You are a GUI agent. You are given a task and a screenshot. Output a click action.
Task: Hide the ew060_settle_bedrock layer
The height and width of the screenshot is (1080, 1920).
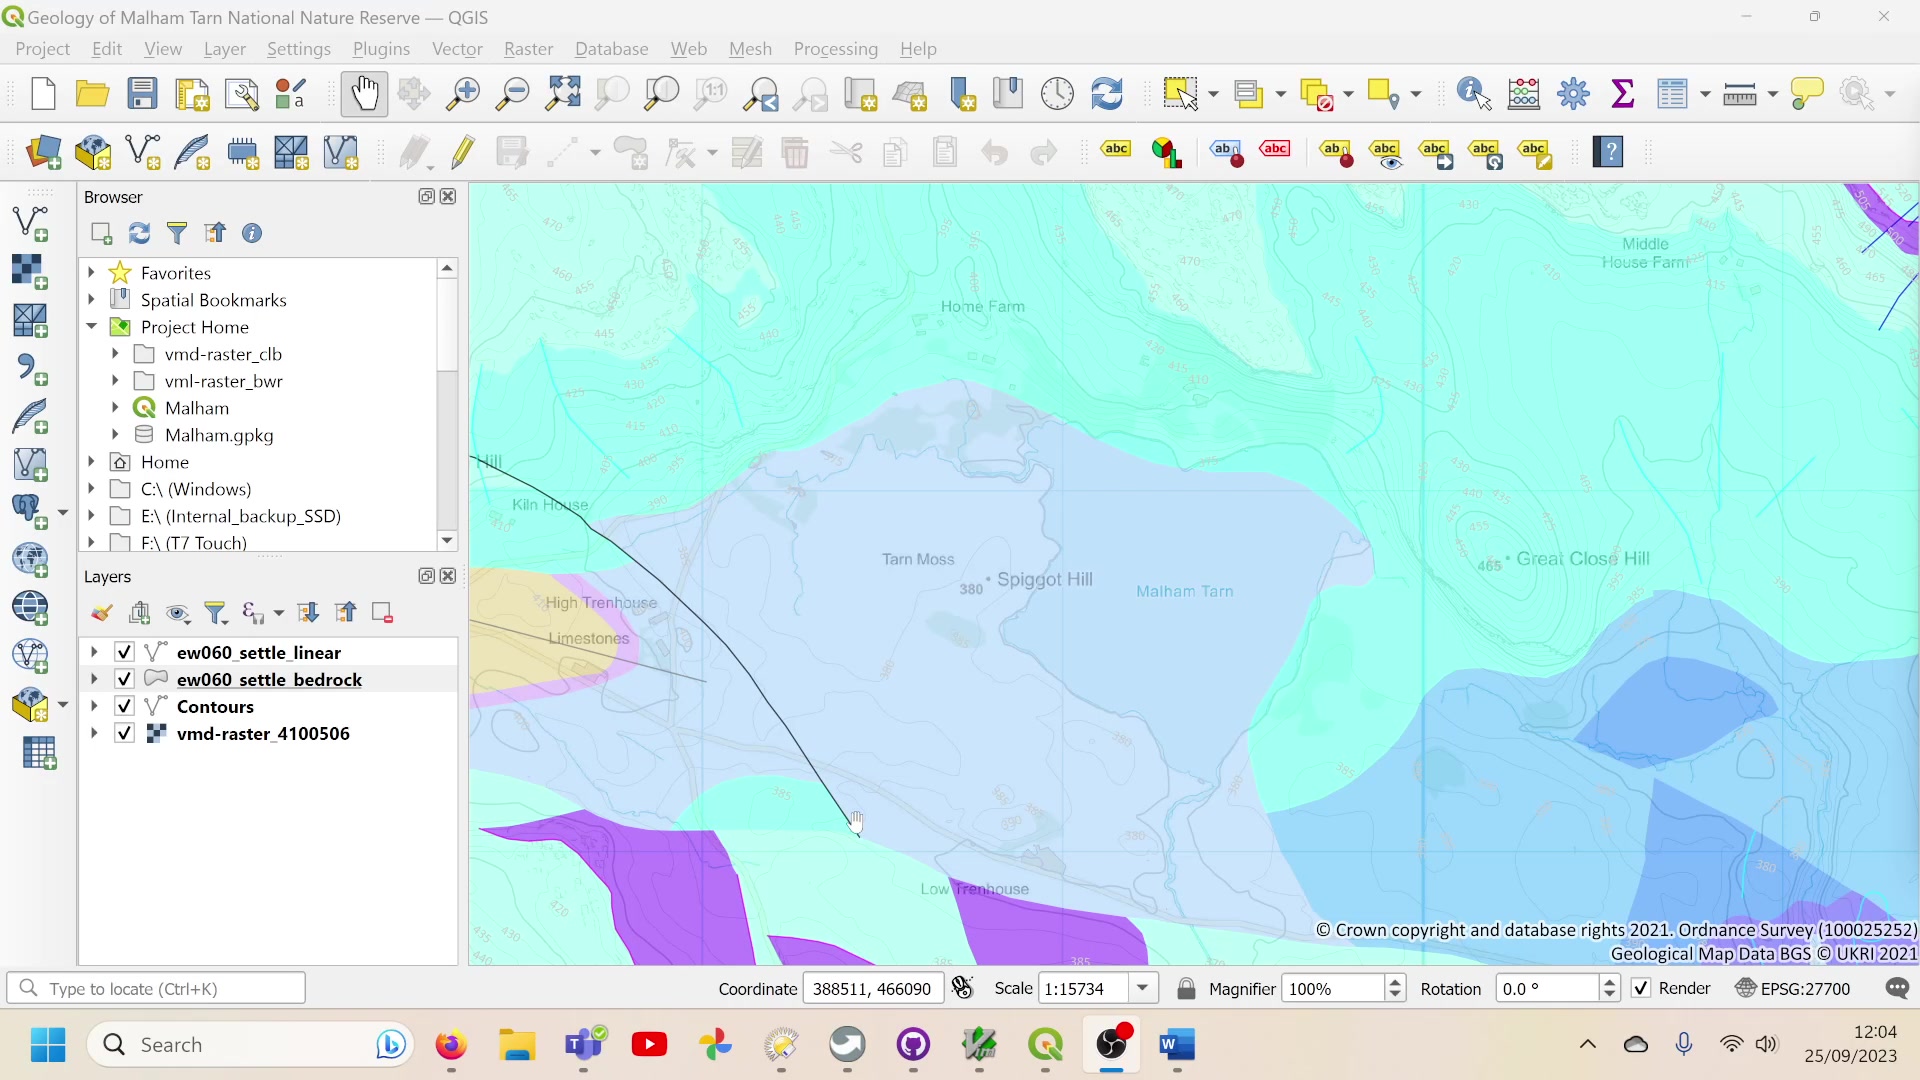click(124, 679)
